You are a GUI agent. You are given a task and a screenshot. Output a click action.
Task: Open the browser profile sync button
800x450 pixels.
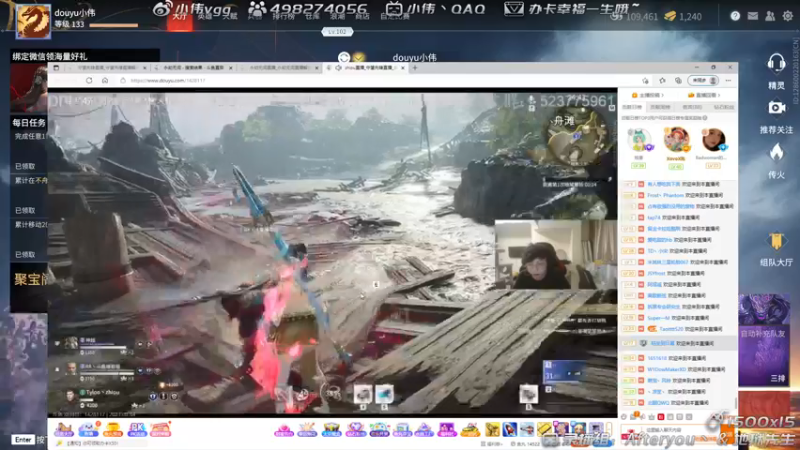coord(703,81)
